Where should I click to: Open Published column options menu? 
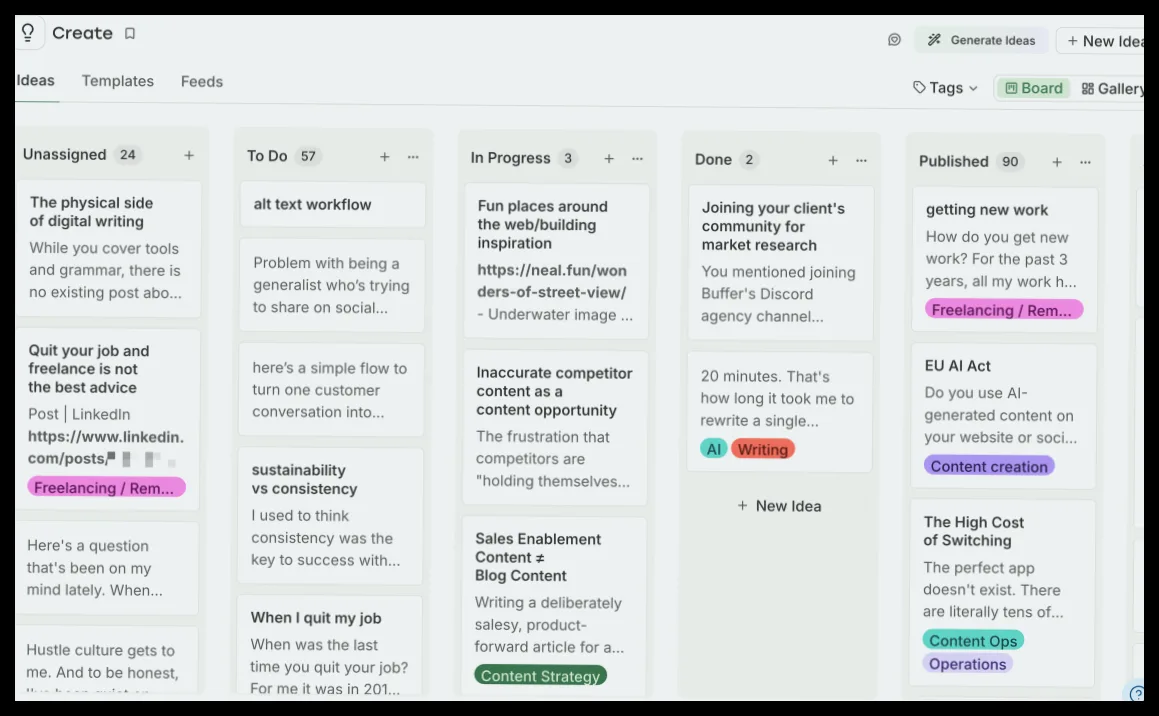coord(1085,162)
